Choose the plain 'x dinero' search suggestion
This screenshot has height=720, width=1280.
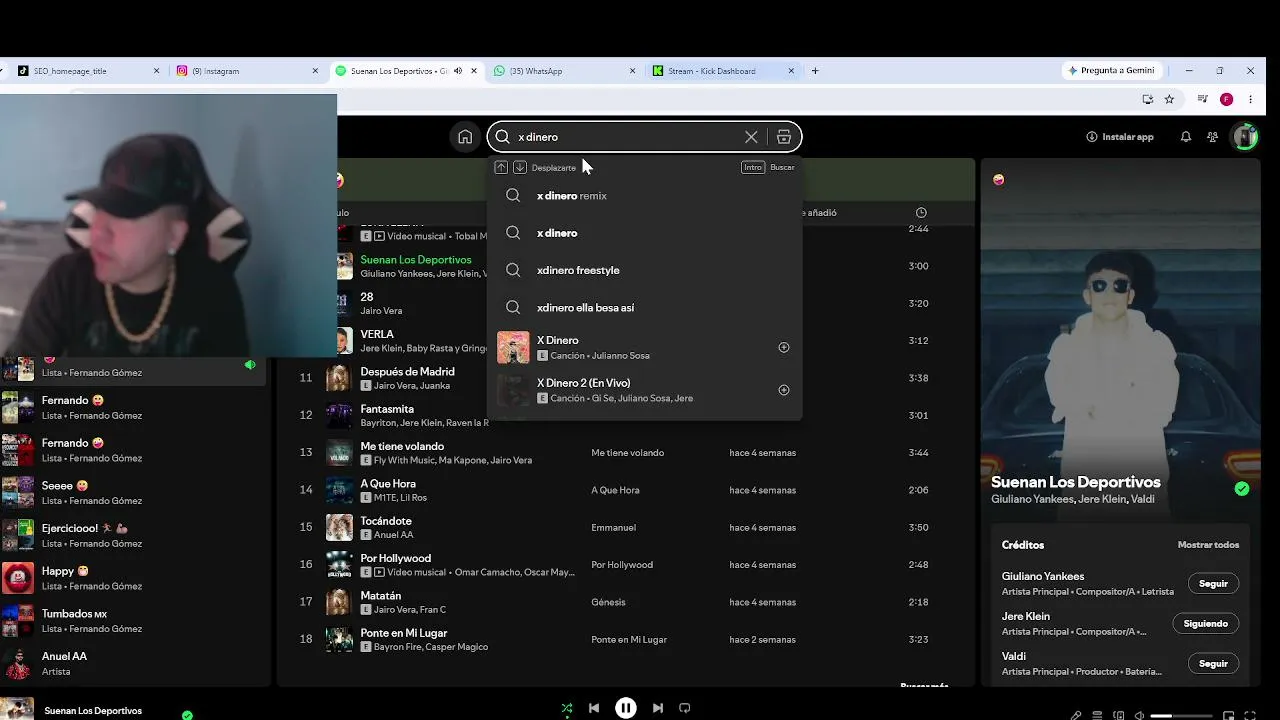(644, 233)
